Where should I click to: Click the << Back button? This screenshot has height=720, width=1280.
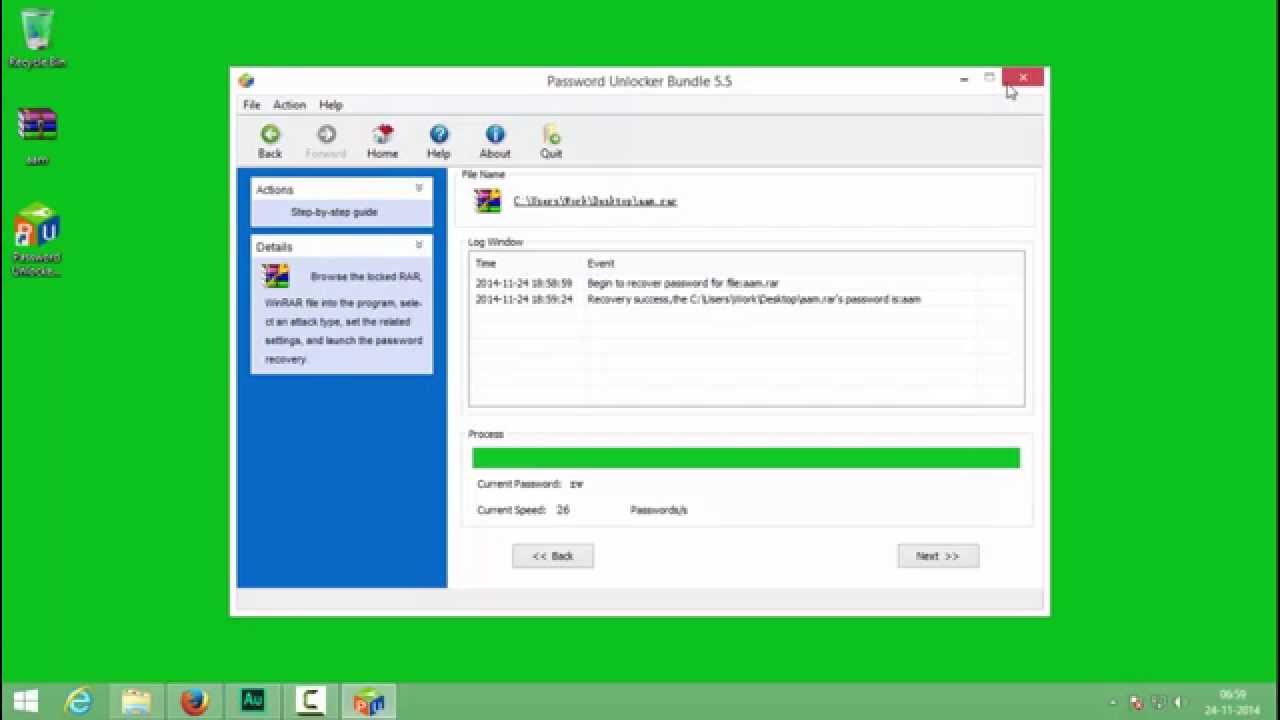click(x=553, y=556)
